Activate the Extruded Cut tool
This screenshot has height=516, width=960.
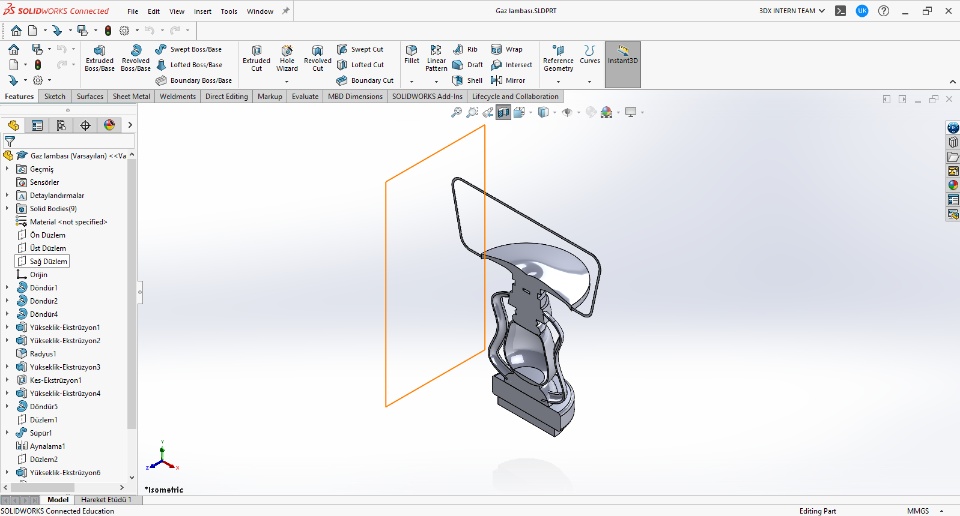tap(256, 58)
